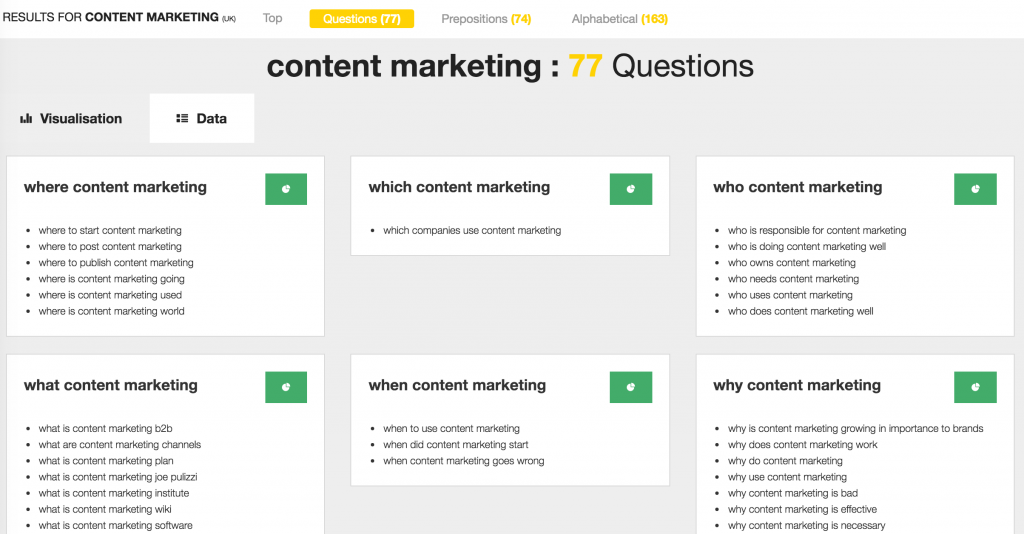Viewport: 1024px width, 534px height.
Task: Click green chart icon in 'why content marketing' card
Action: 975,387
